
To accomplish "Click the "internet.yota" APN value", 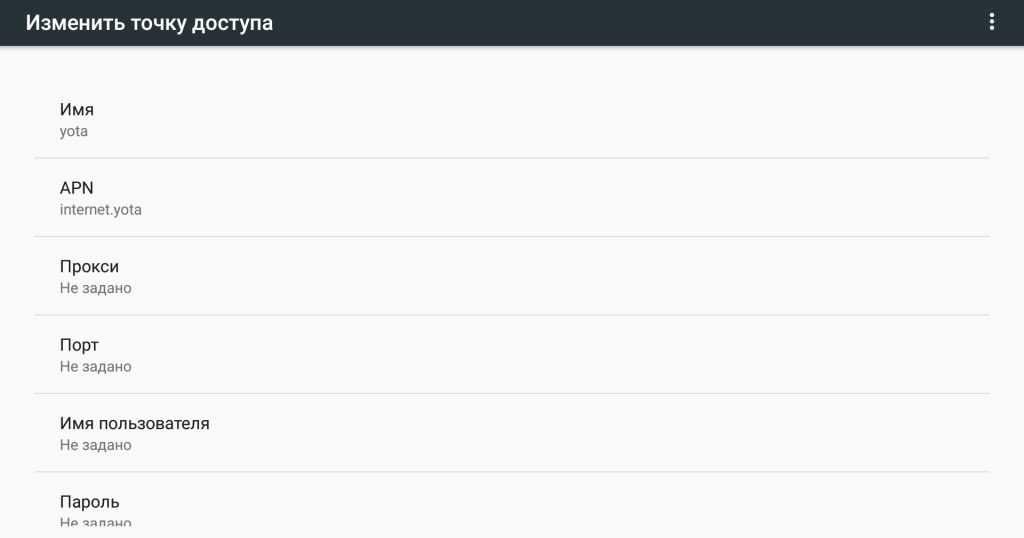I will (x=100, y=210).
